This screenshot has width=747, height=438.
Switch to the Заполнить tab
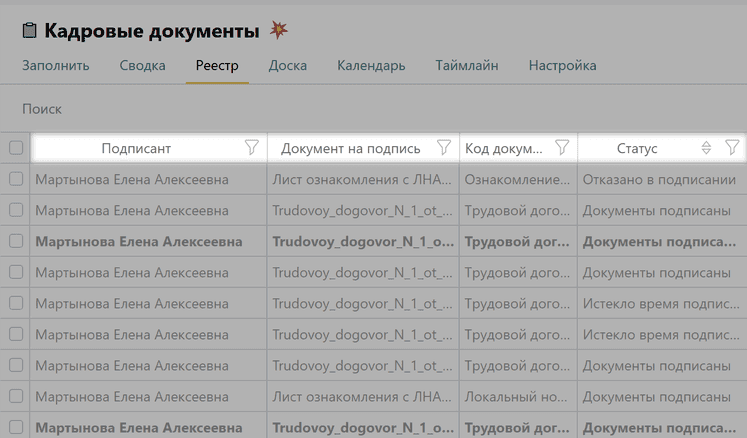coord(56,66)
